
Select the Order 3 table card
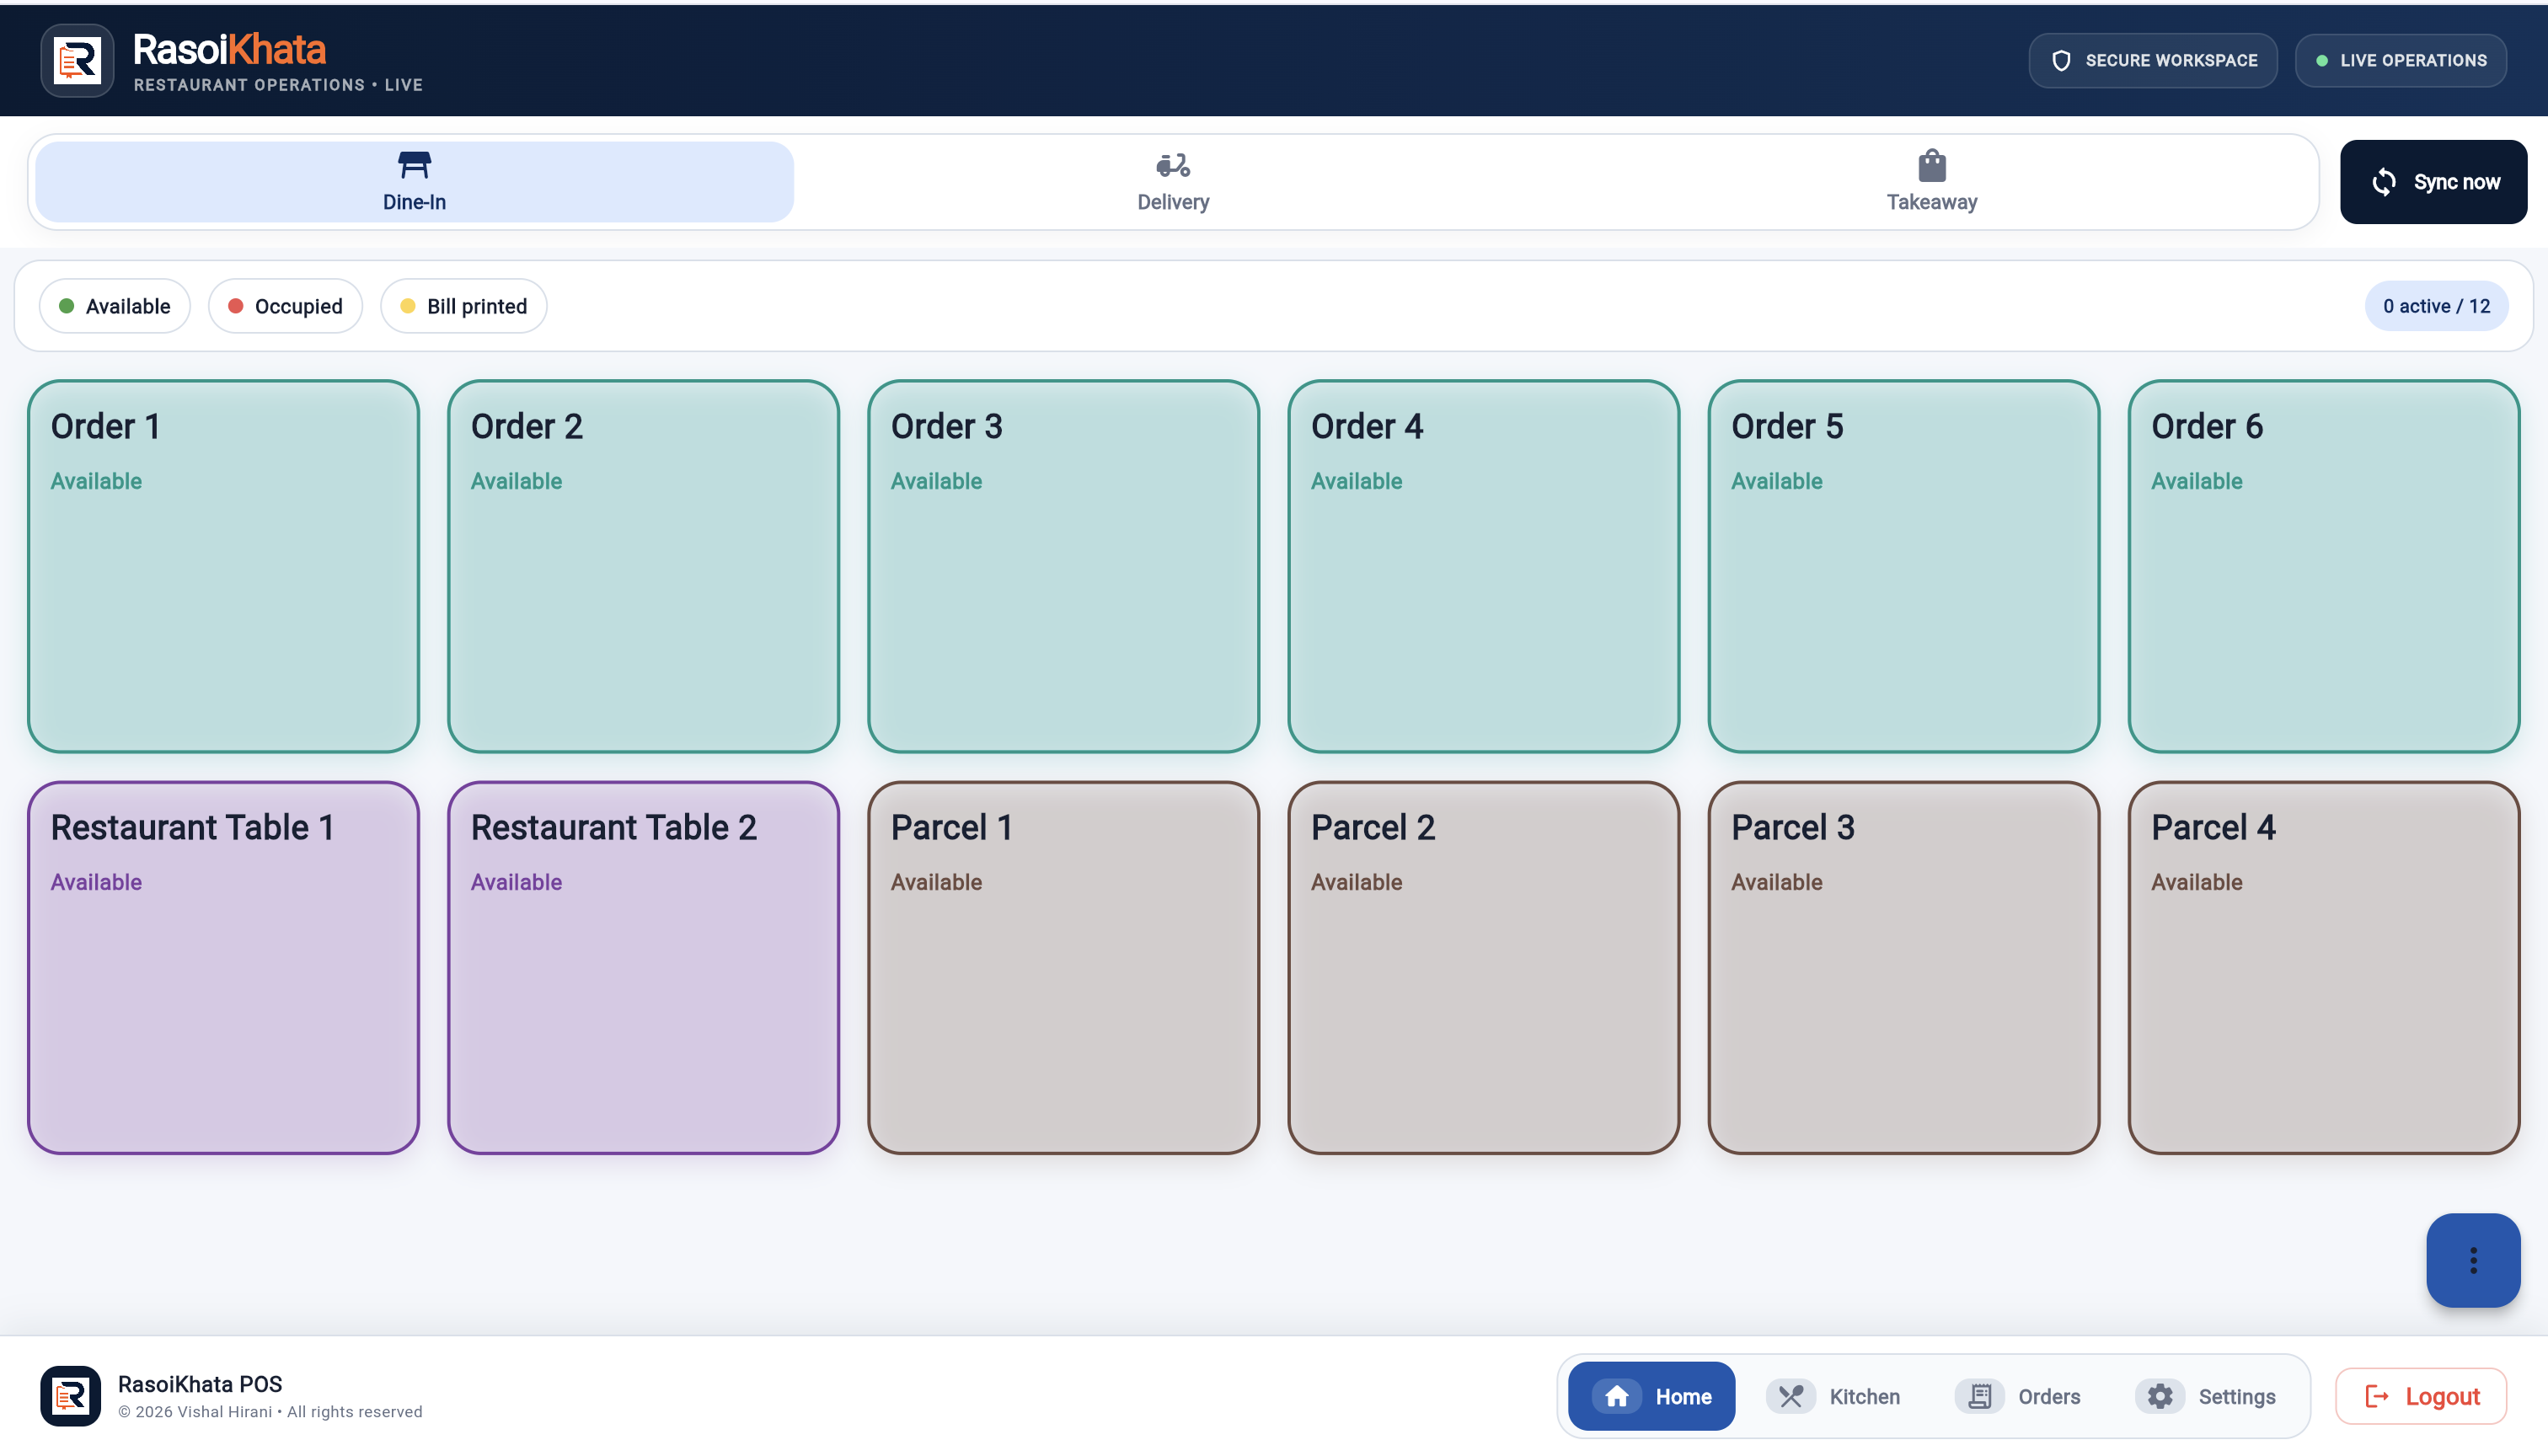pyautogui.click(x=1063, y=566)
